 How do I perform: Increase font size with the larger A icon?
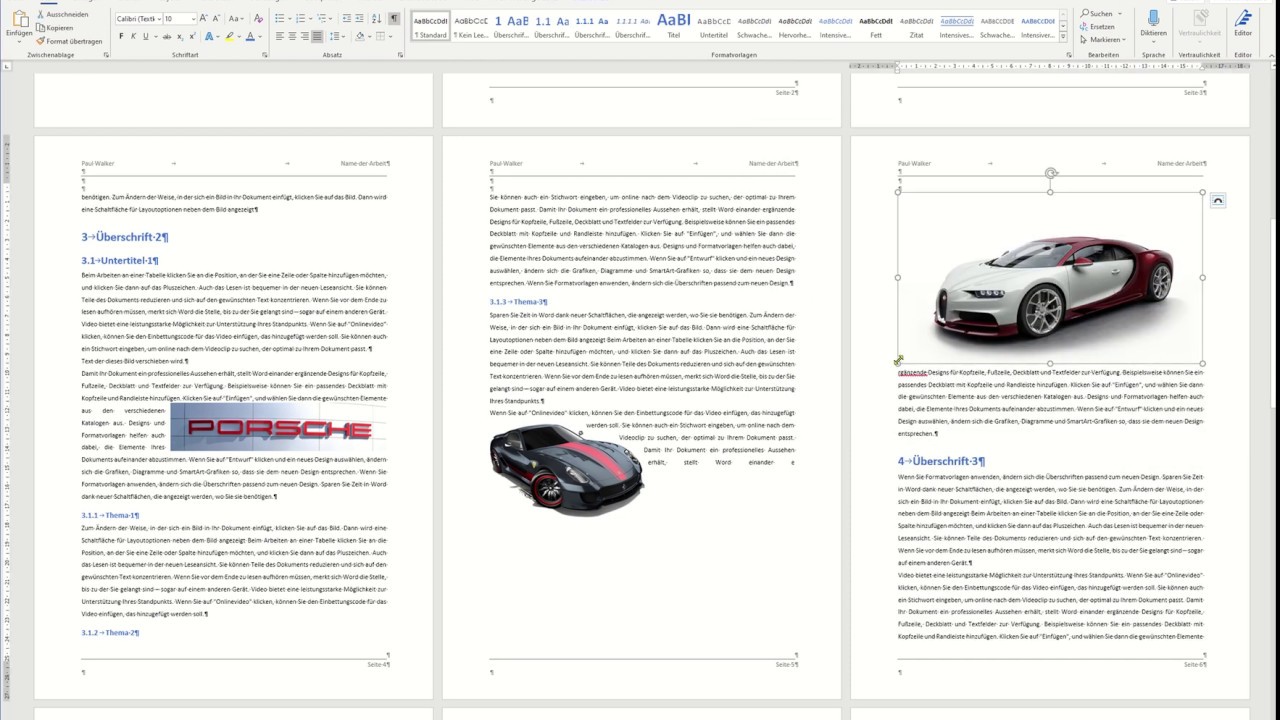pyautogui.click(x=203, y=18)
